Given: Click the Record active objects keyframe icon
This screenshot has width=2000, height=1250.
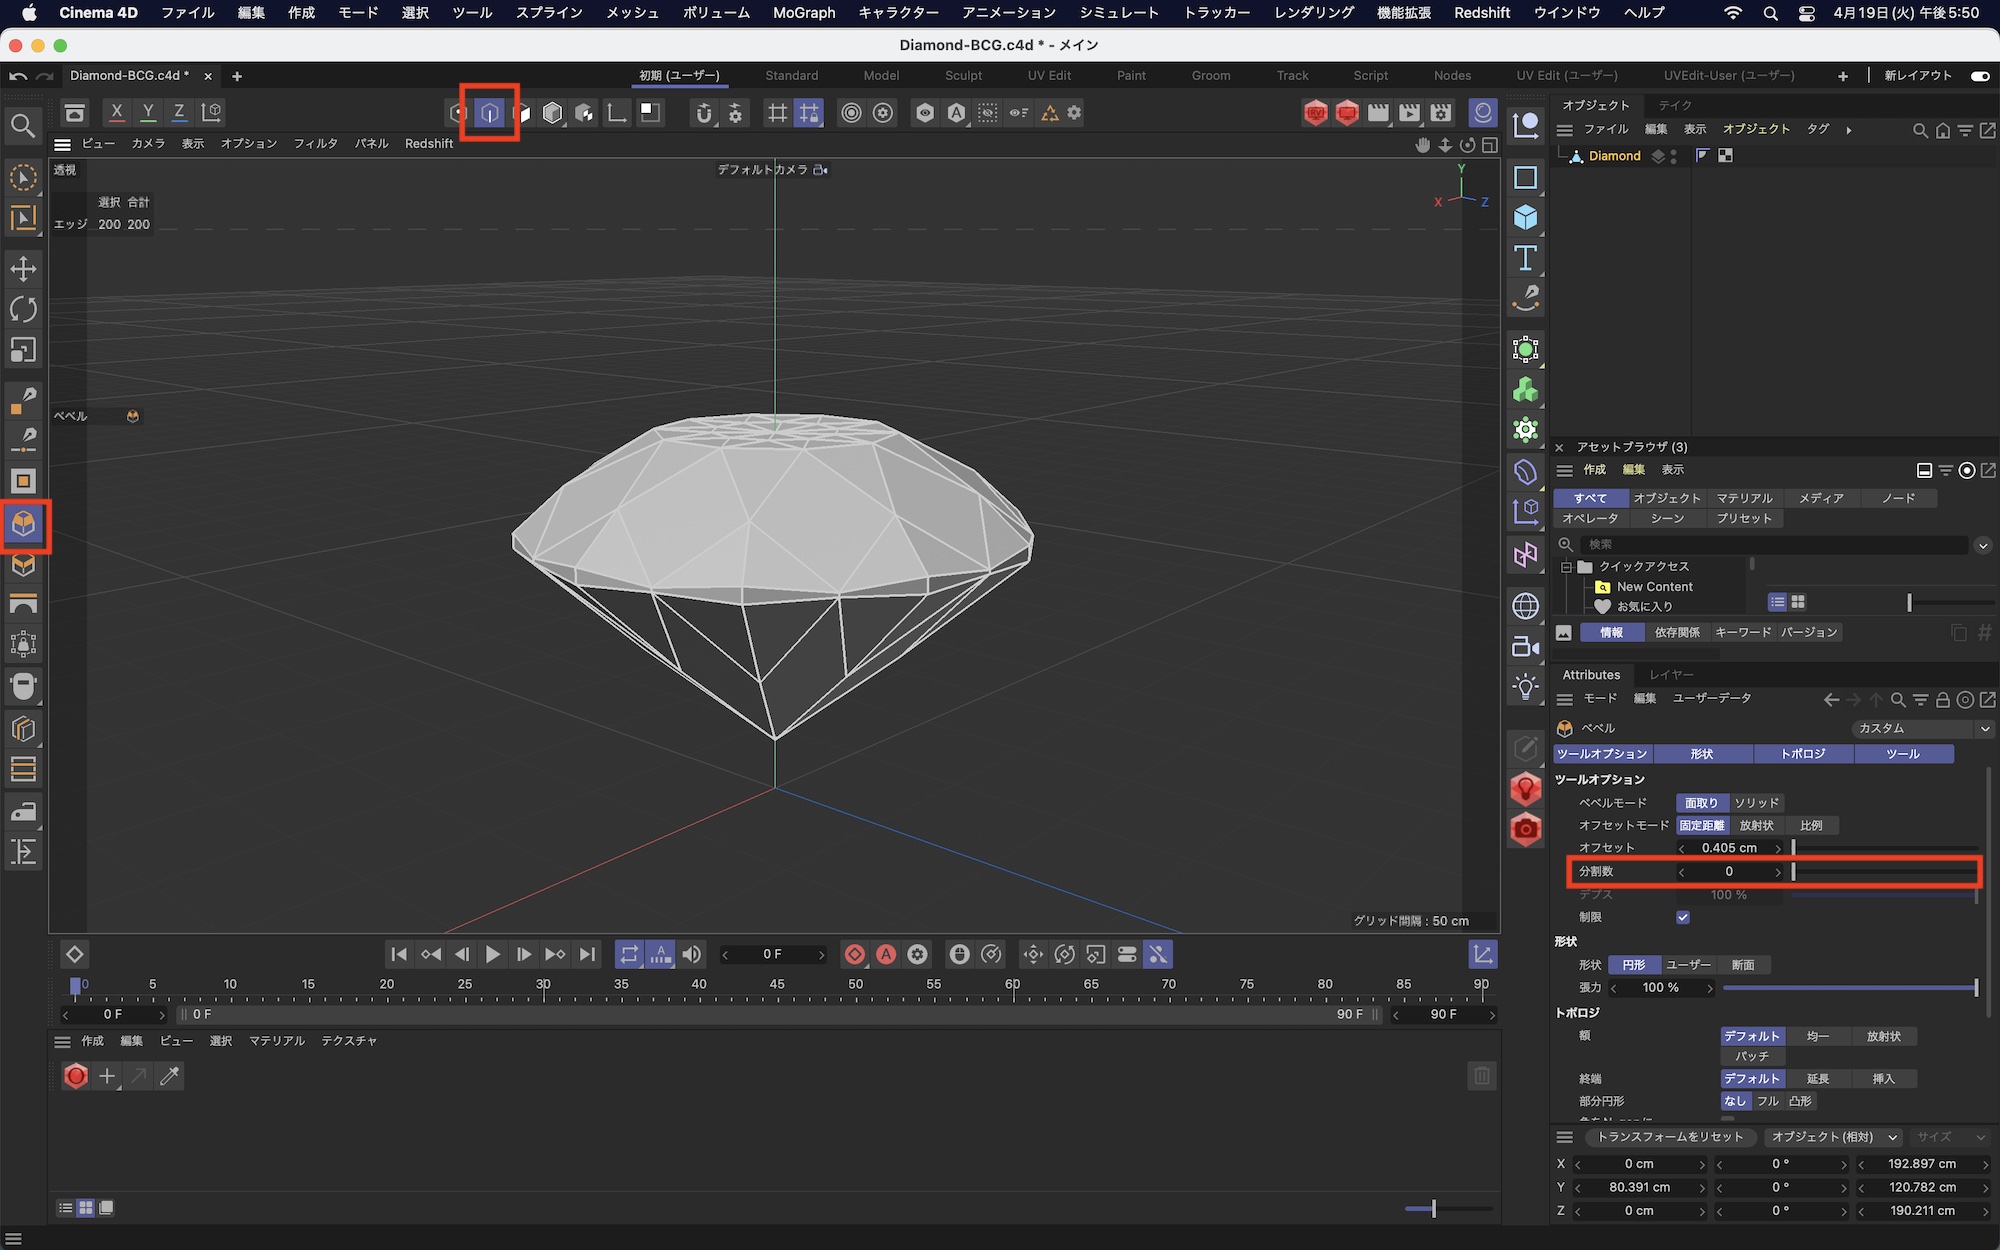Looking at the screenshot, I should coord(854,955).
